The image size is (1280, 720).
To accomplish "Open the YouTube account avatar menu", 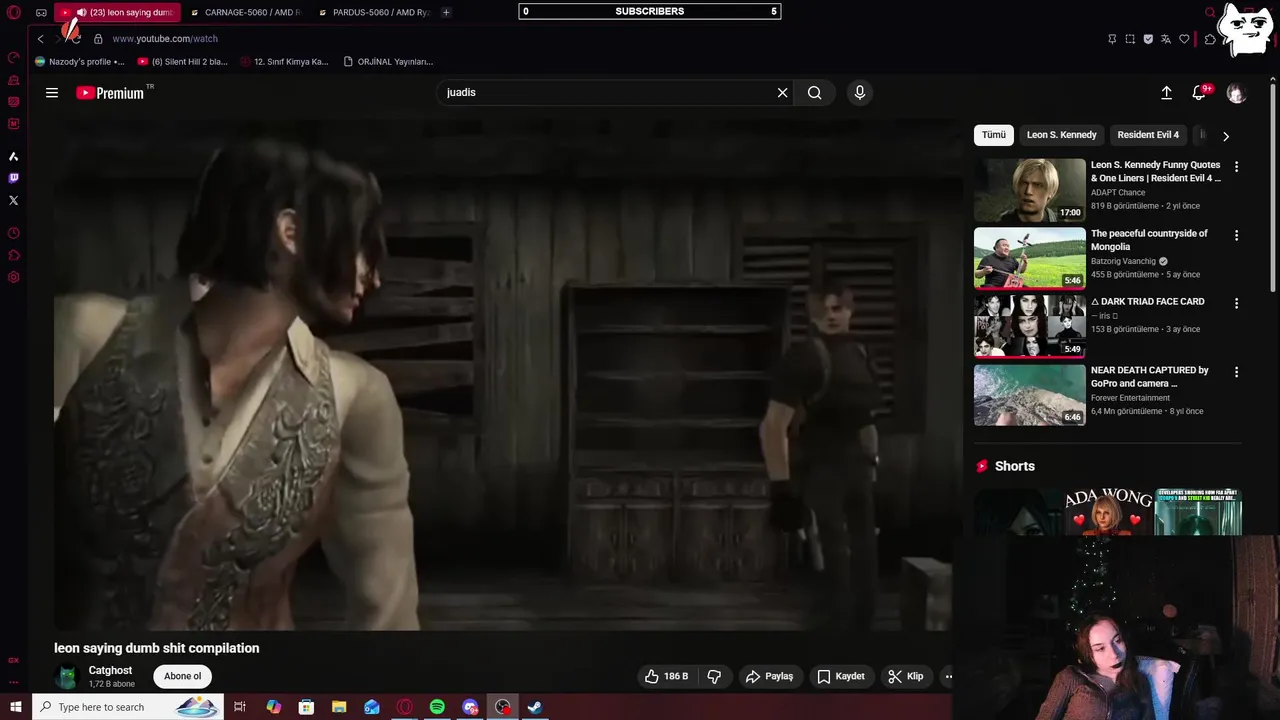I will pos(1236,93).
